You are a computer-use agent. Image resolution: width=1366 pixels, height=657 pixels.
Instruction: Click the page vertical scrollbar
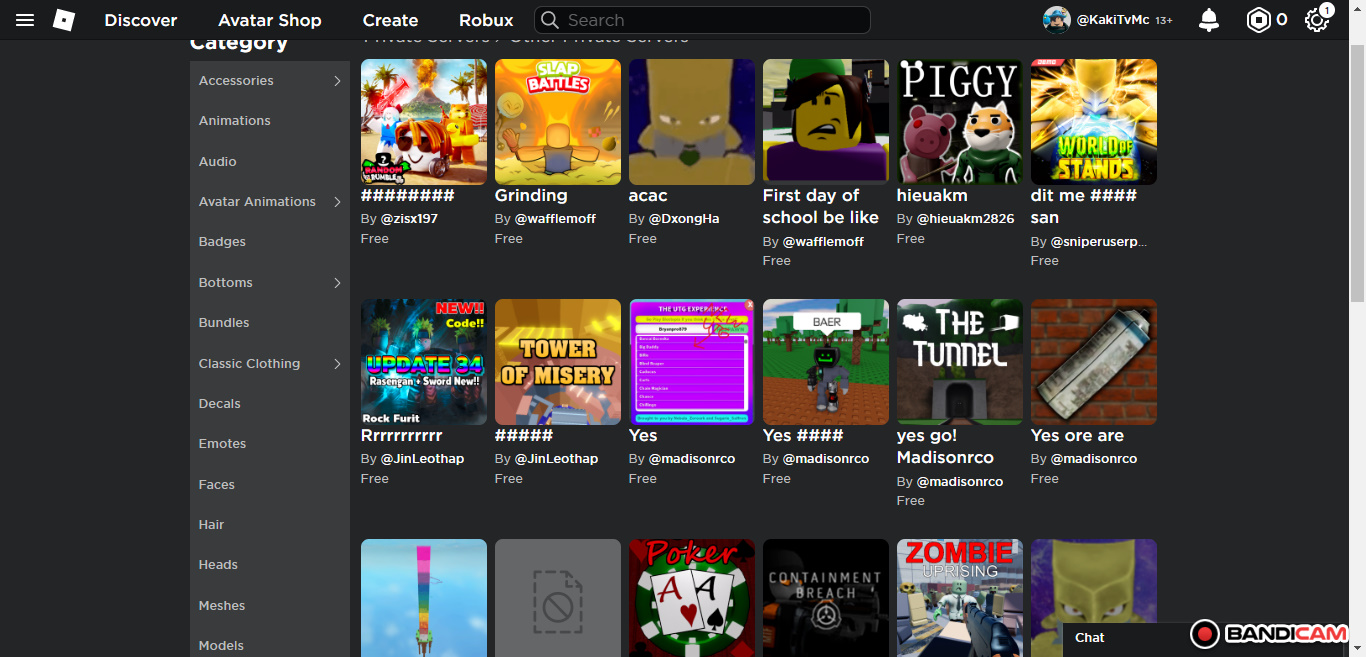tap(1357, 170)
